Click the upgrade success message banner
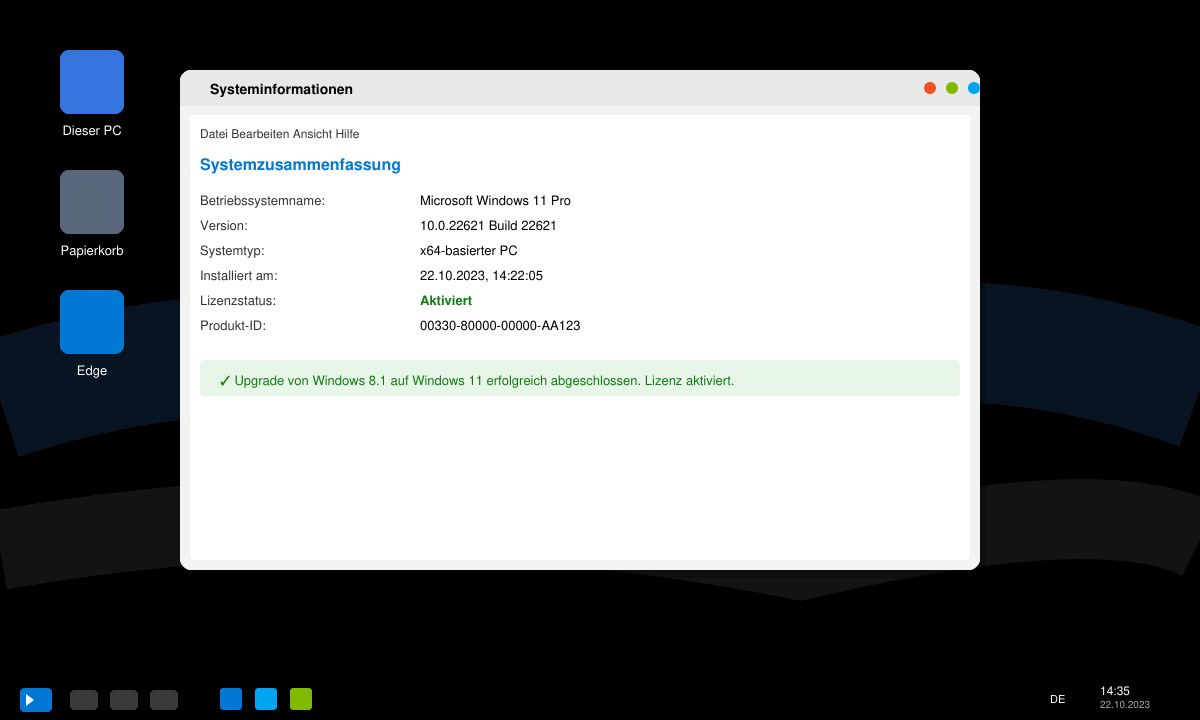 point(580,378)
